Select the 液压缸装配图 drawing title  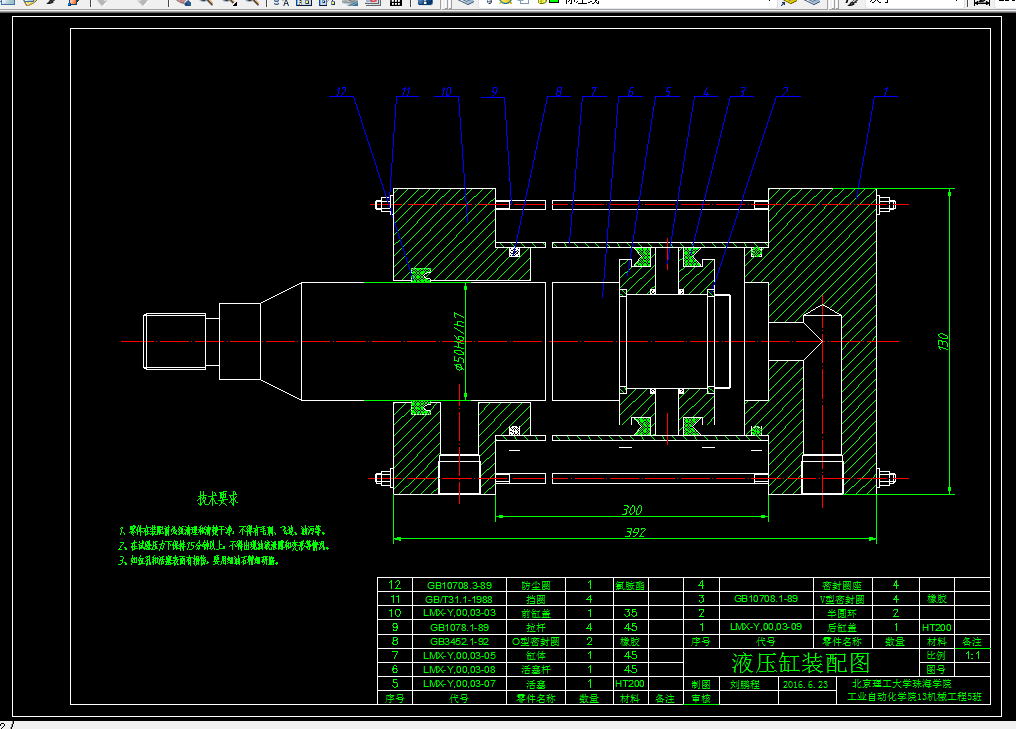tap(800, 663)
